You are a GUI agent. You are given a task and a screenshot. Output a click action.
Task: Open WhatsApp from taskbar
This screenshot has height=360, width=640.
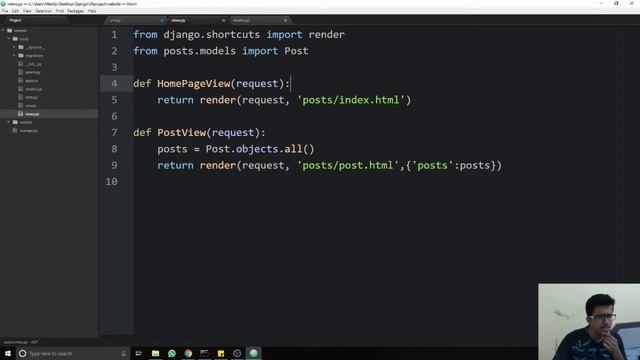(172, 353)
